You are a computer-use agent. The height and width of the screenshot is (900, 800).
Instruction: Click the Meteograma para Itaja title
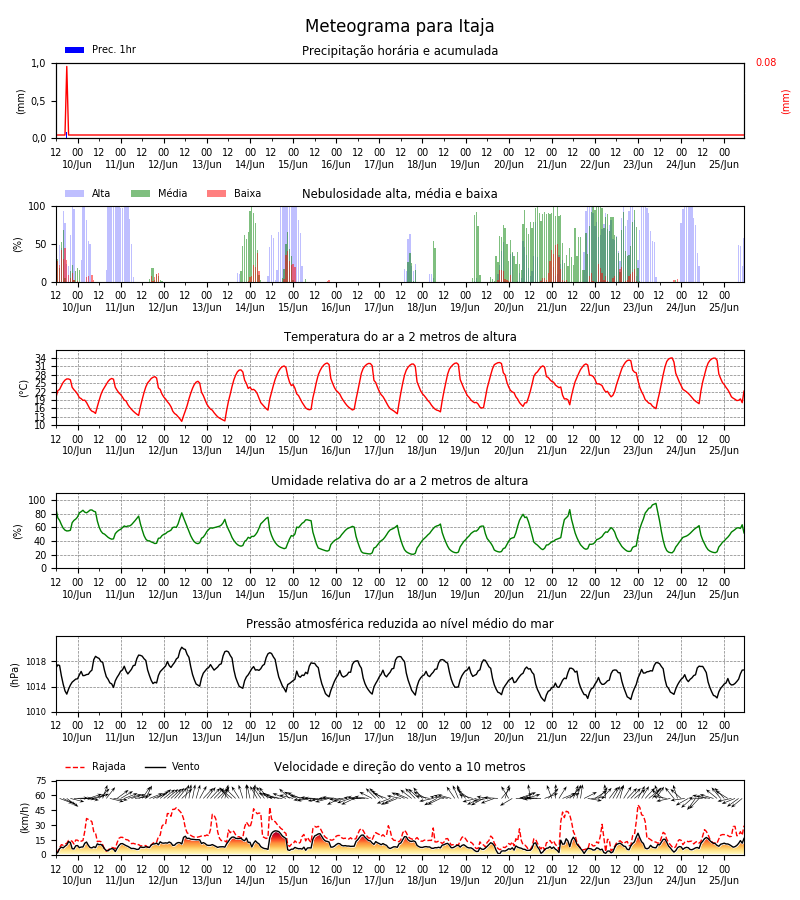(x=399, y=26)
